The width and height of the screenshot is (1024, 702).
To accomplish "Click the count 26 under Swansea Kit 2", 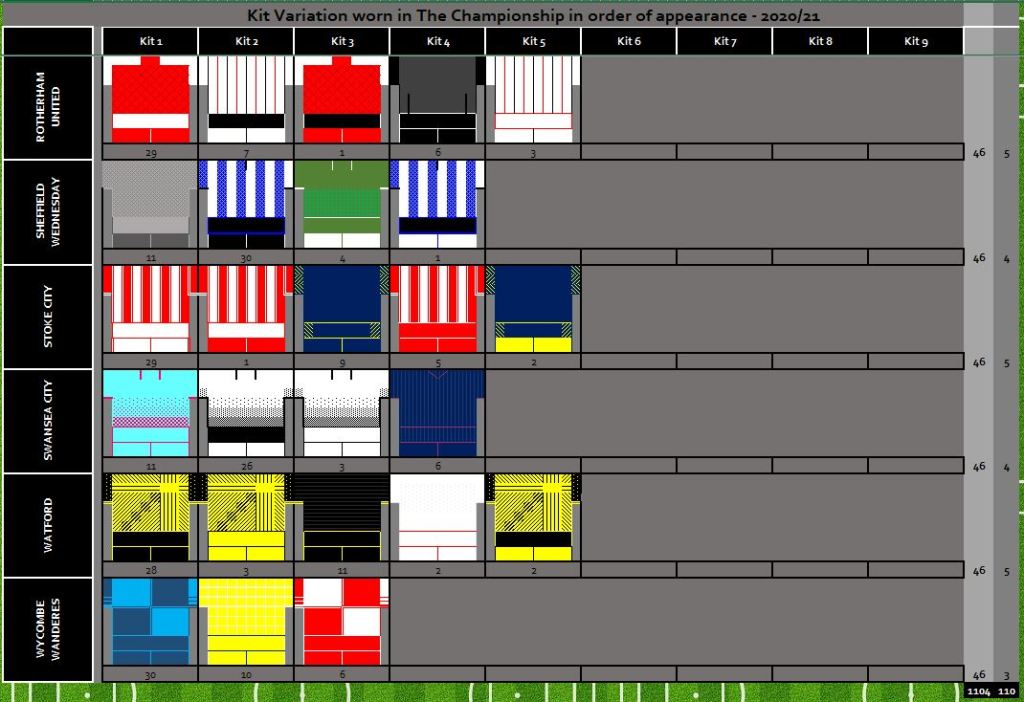I will (x=245, y=465).
